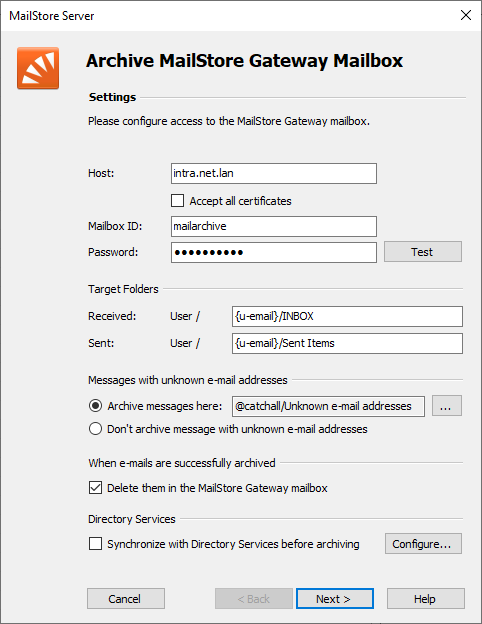This screenshot has width=482, height=624.
Task: Edit the Sent target folder field
Action: coord(347,343)
